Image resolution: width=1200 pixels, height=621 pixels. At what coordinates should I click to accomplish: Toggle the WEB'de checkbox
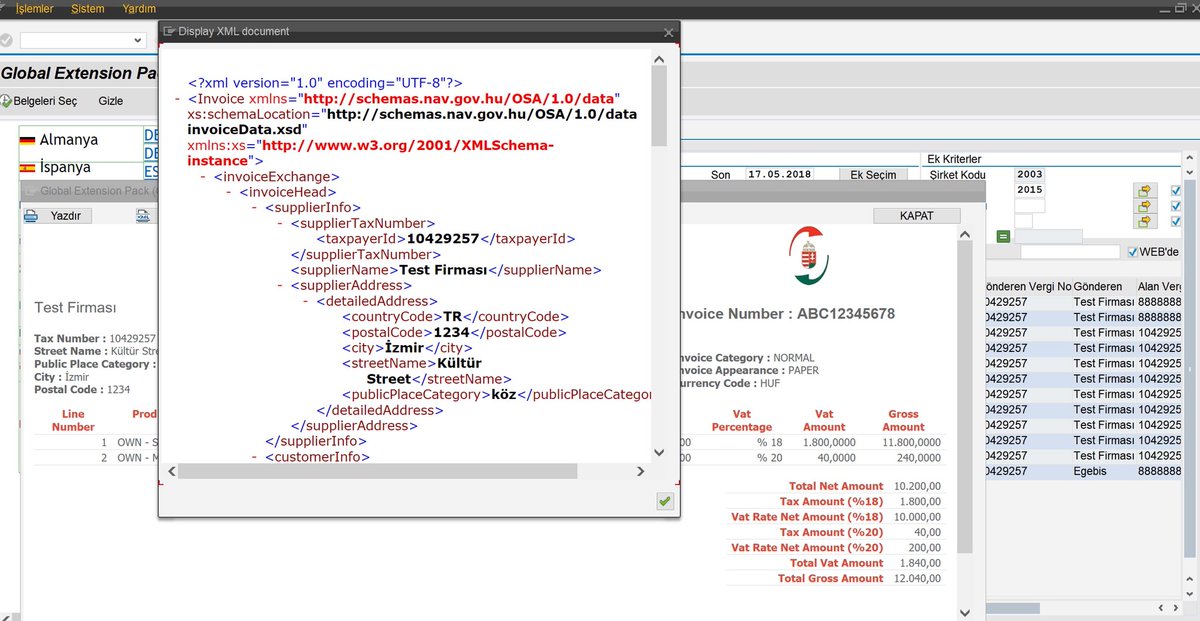pyautogui.click(x=1132, y=252)
